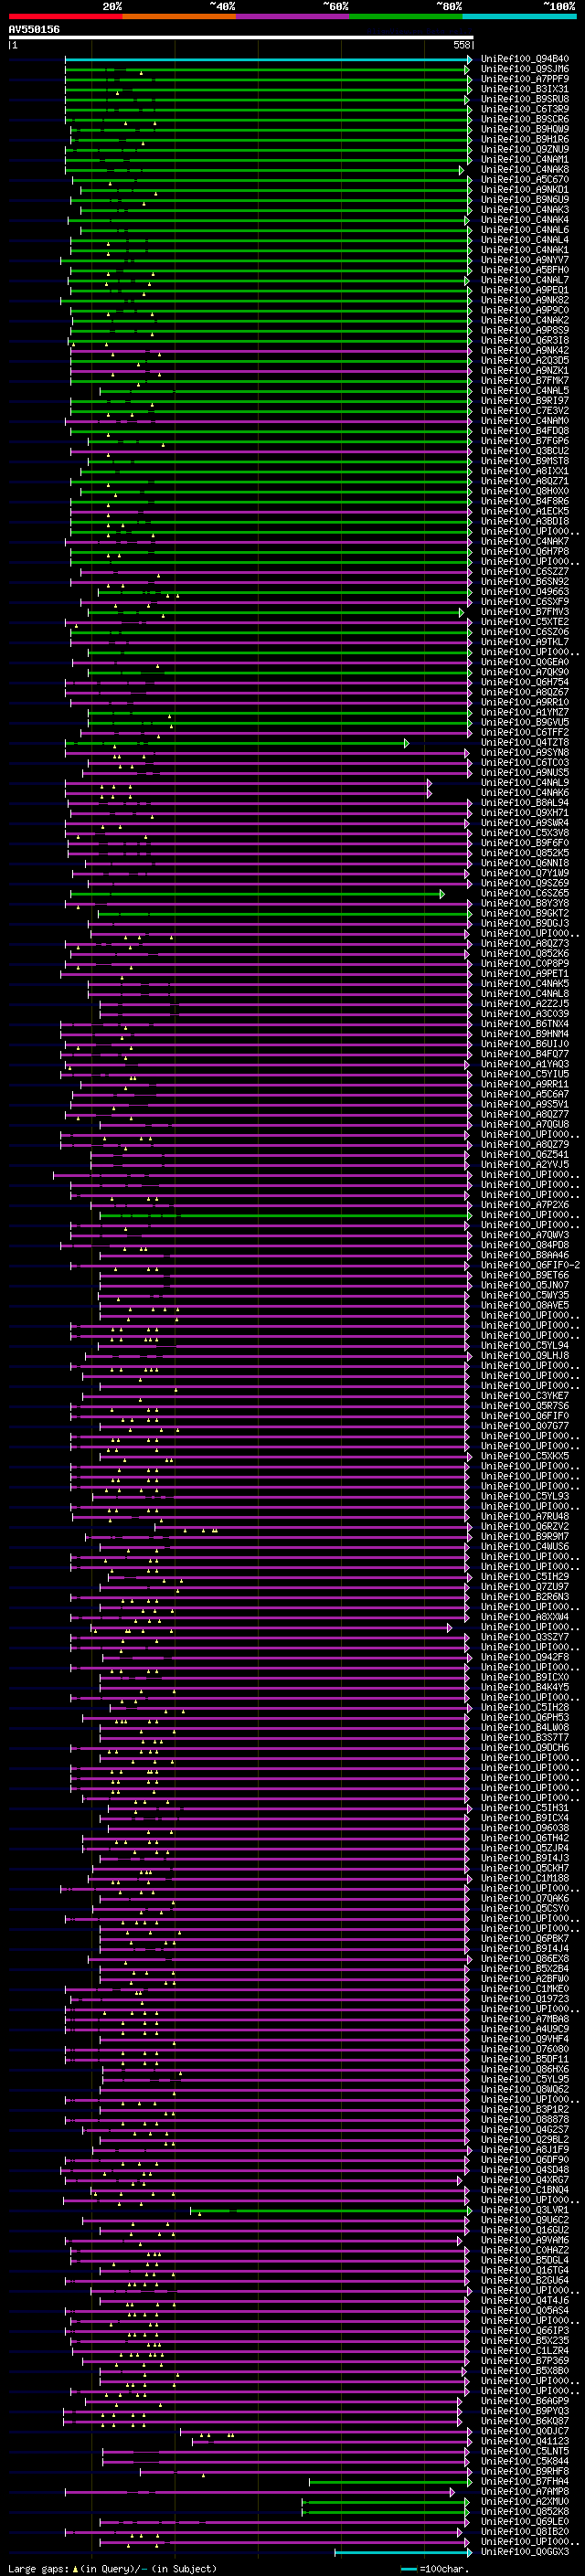Click hit label UniRef100_A9VAM6
This screenshot has width=585, height=2576.
(525, 2240)
